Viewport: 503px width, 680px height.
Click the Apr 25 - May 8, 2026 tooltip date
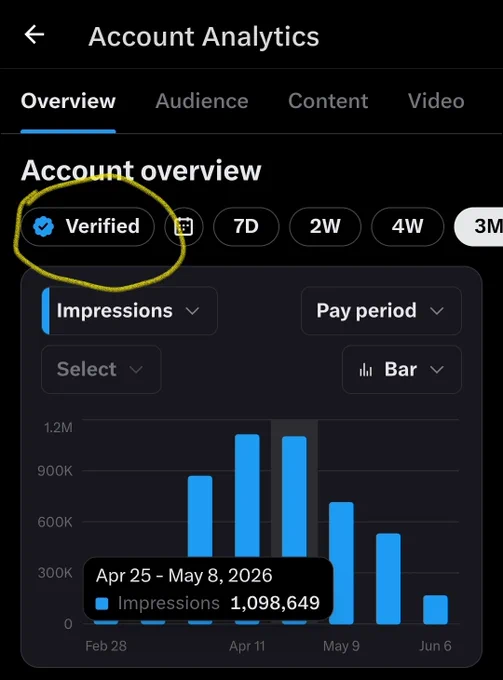184,575
